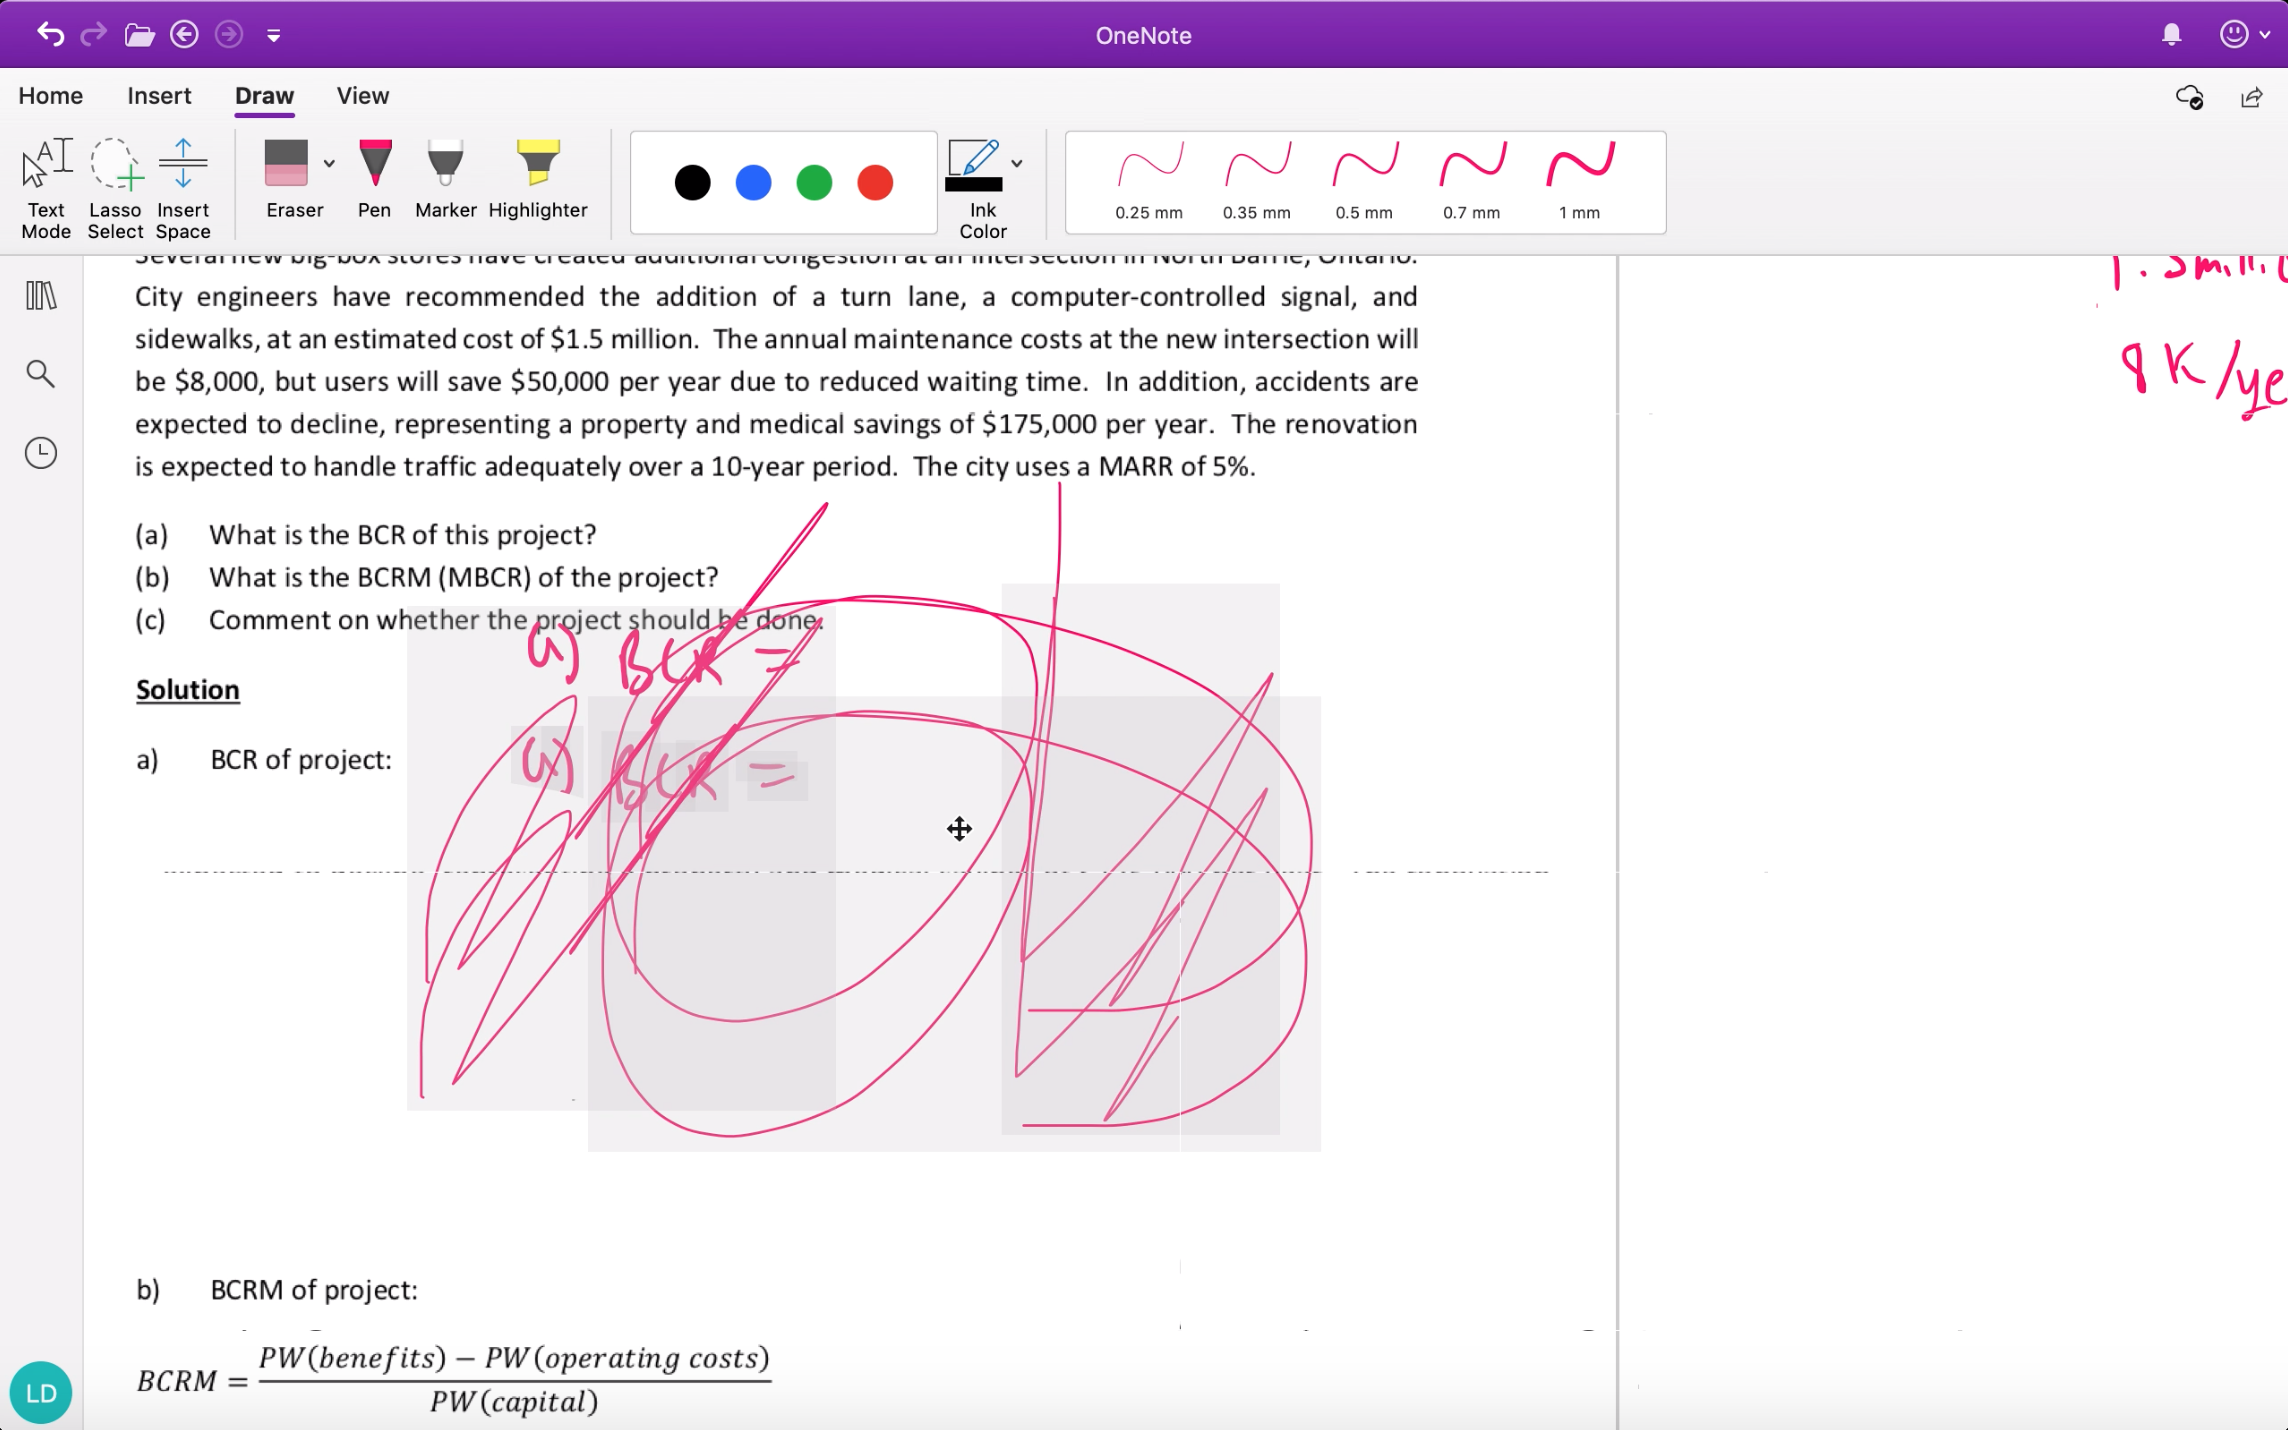
Task: Open the feedback smiley menu
Action: (x=2244, y=35)
